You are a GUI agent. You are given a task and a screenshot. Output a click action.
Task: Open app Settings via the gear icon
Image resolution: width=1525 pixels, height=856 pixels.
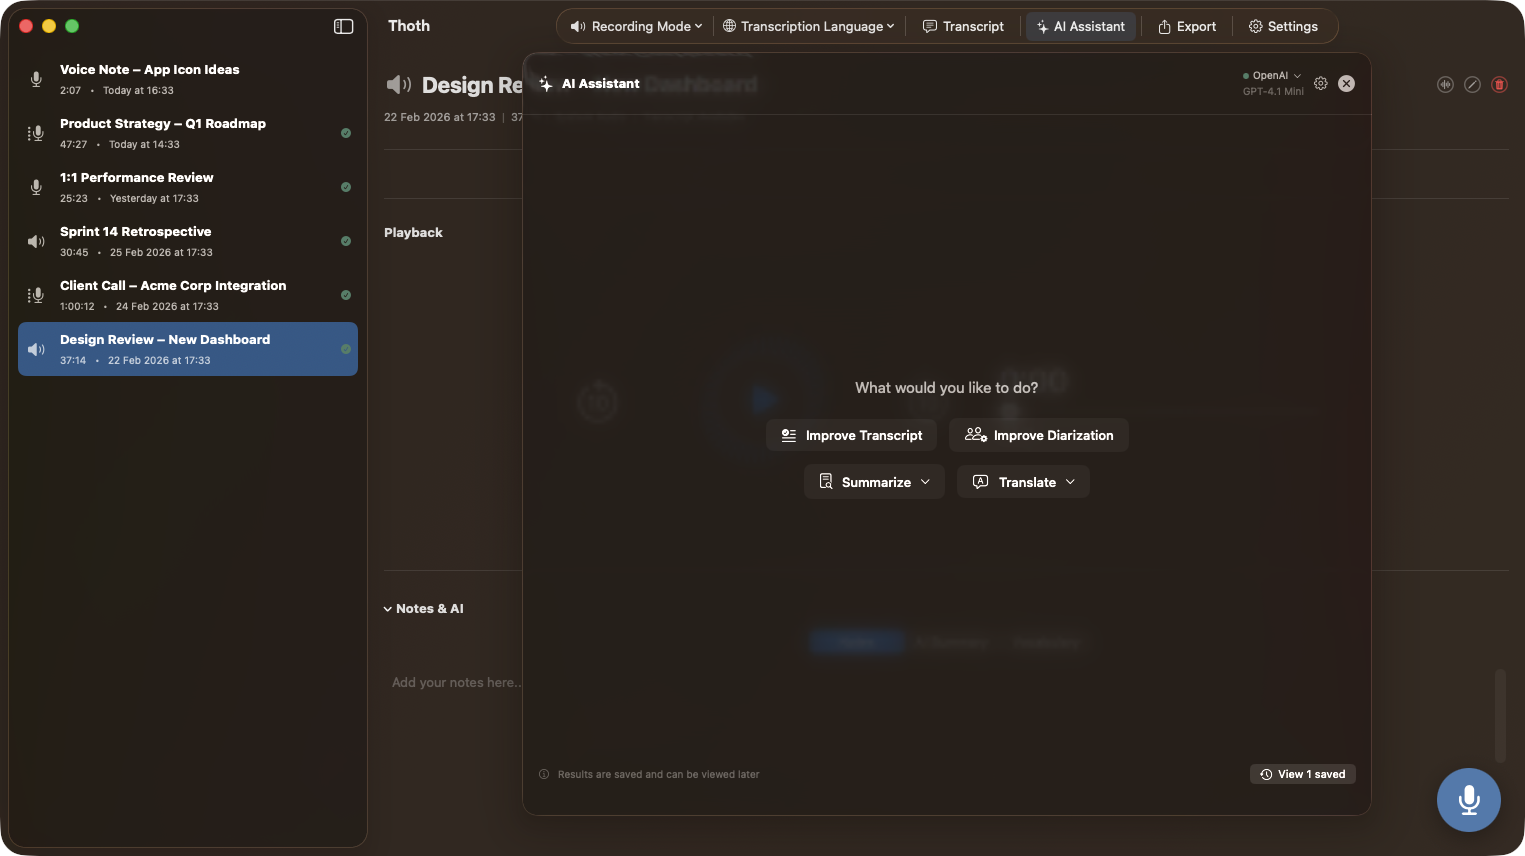tap(1283, 26)
